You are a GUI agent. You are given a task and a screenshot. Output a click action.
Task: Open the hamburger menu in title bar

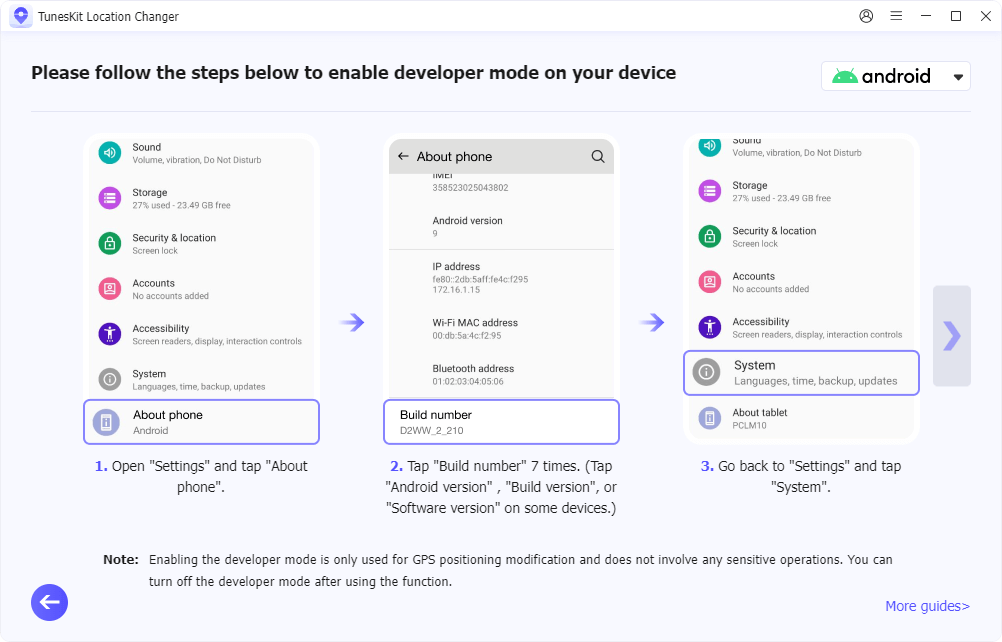(x=896, y=16)
